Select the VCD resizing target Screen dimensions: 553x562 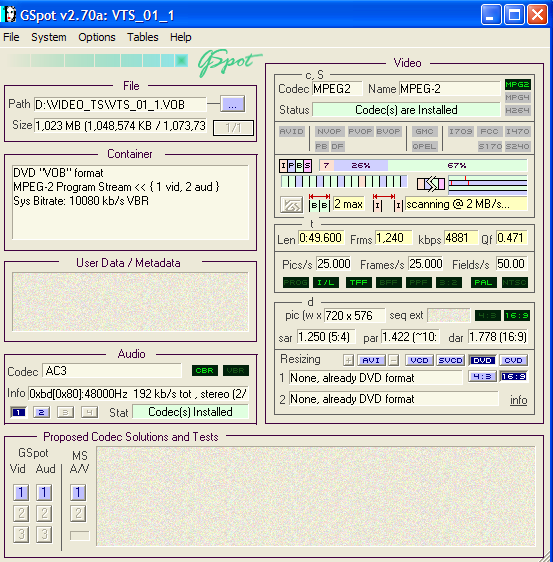[x=419, y=360]
